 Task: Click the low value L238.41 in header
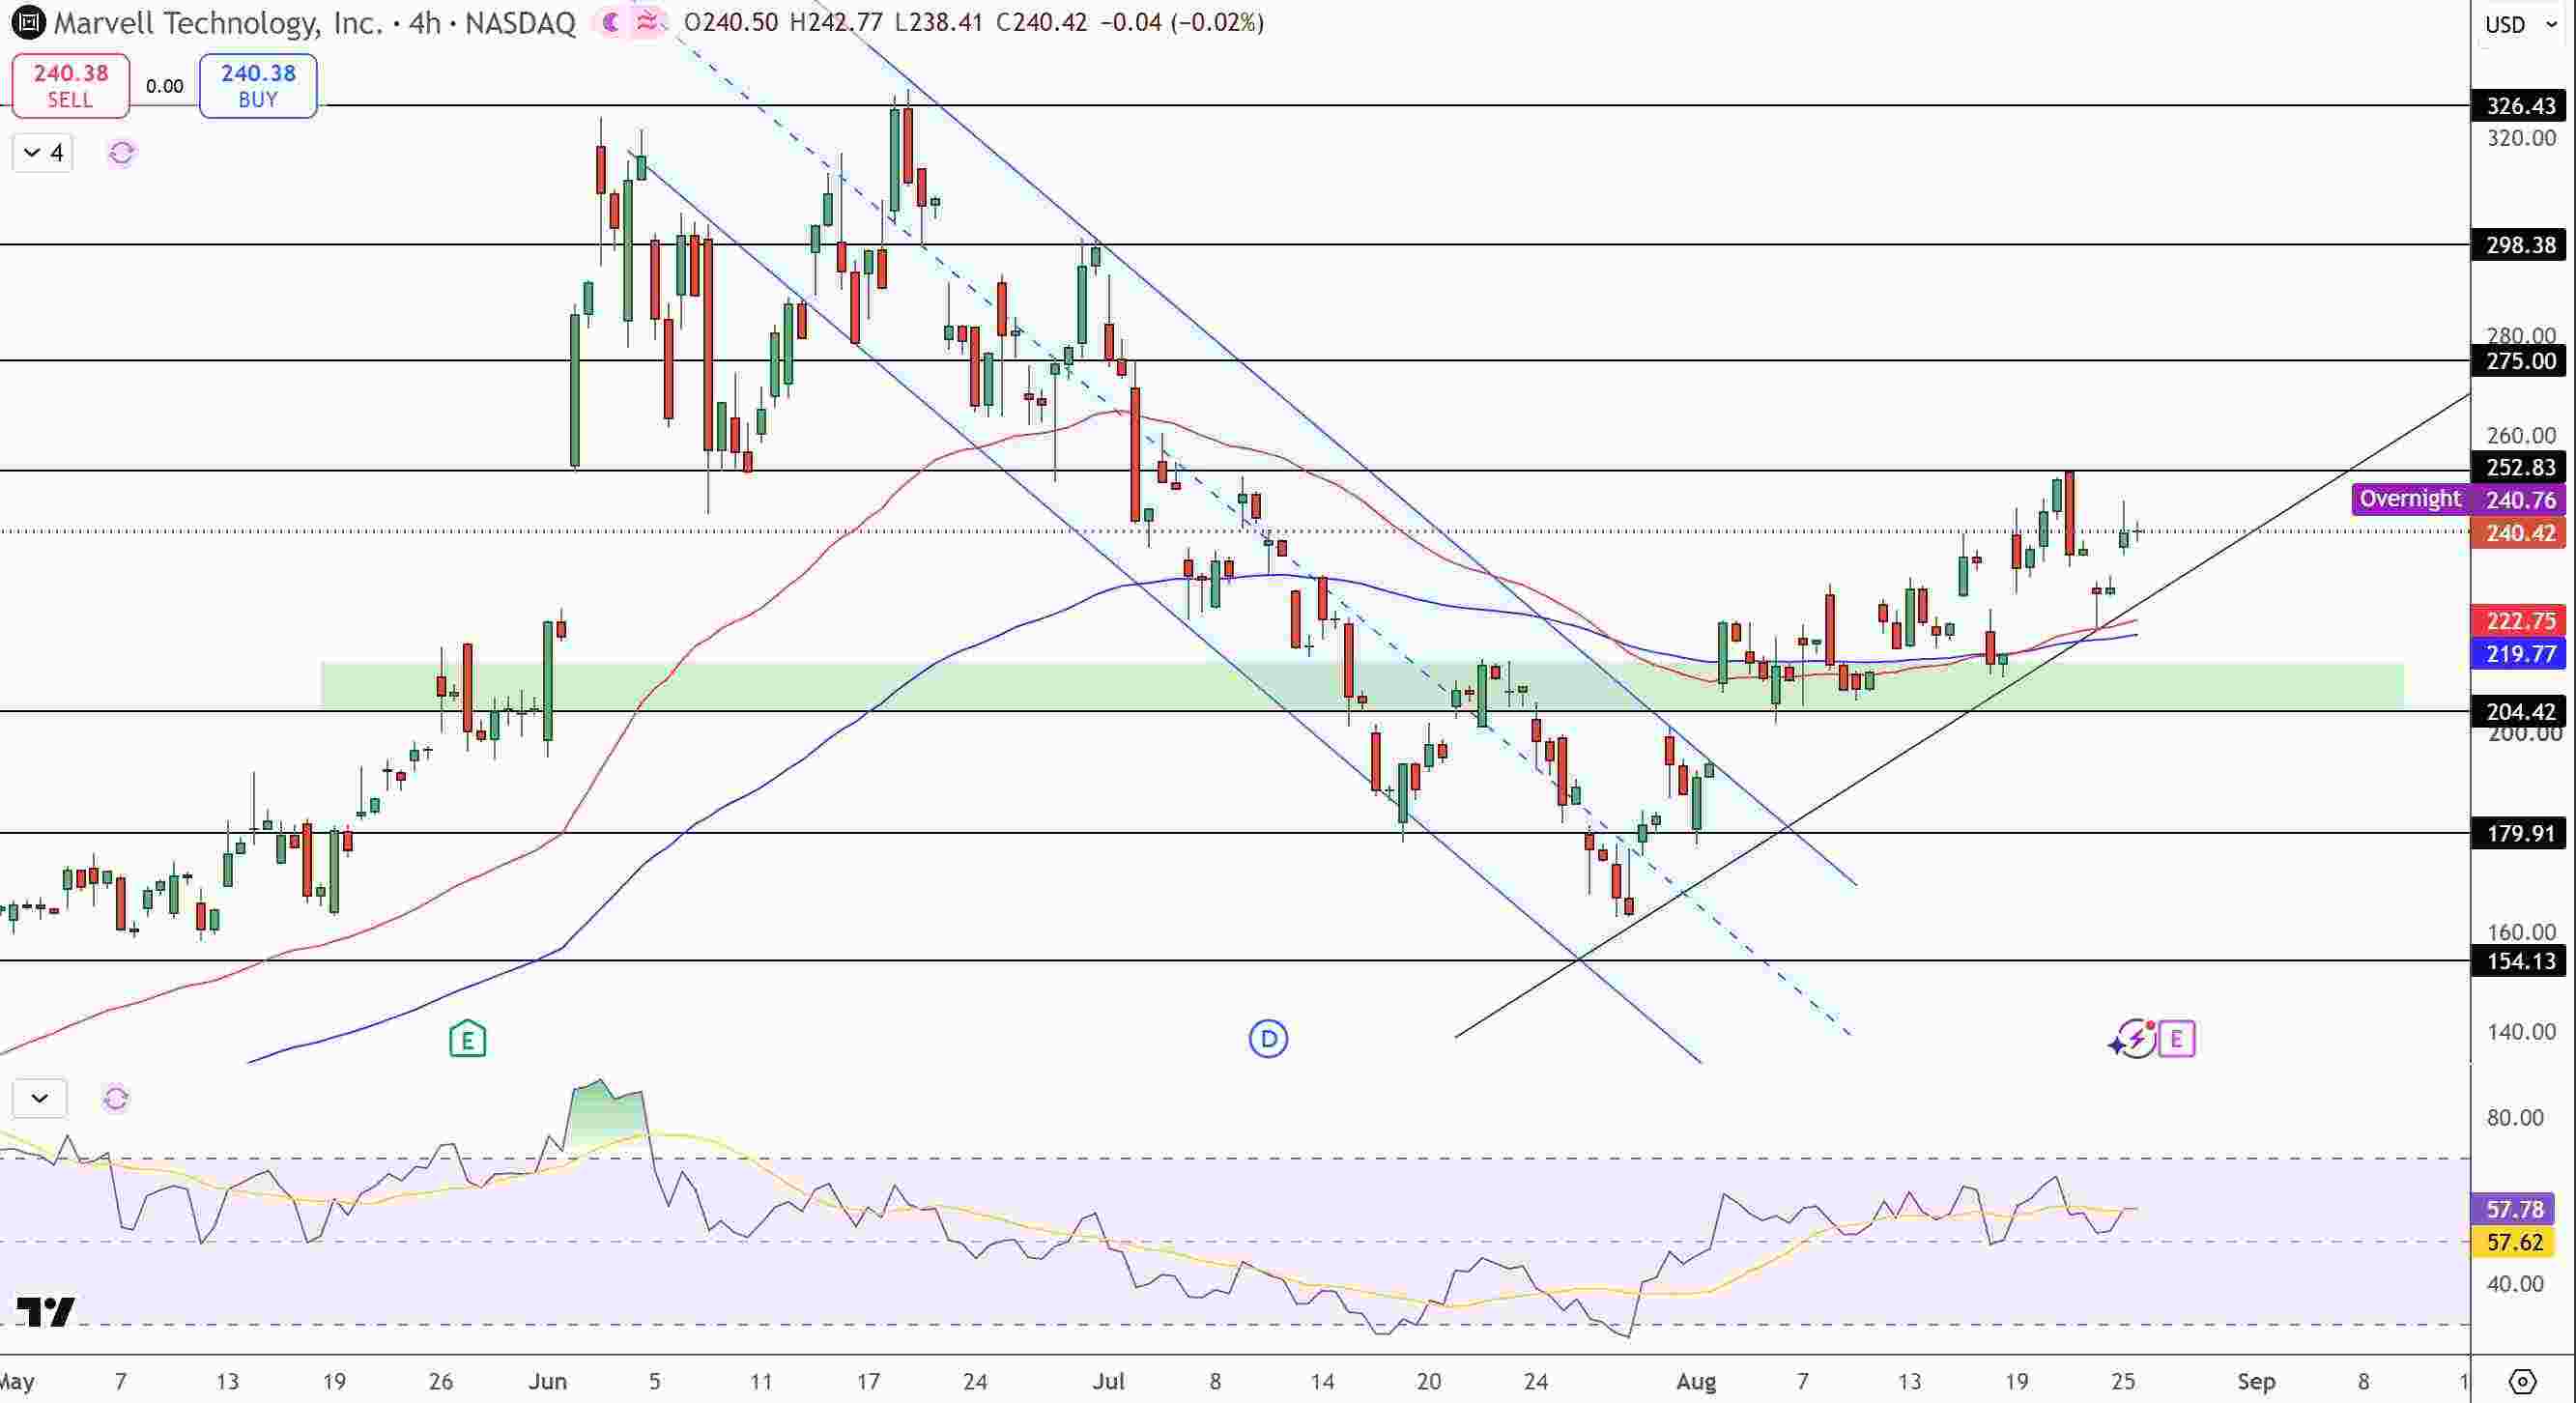[x=939, y=22]
